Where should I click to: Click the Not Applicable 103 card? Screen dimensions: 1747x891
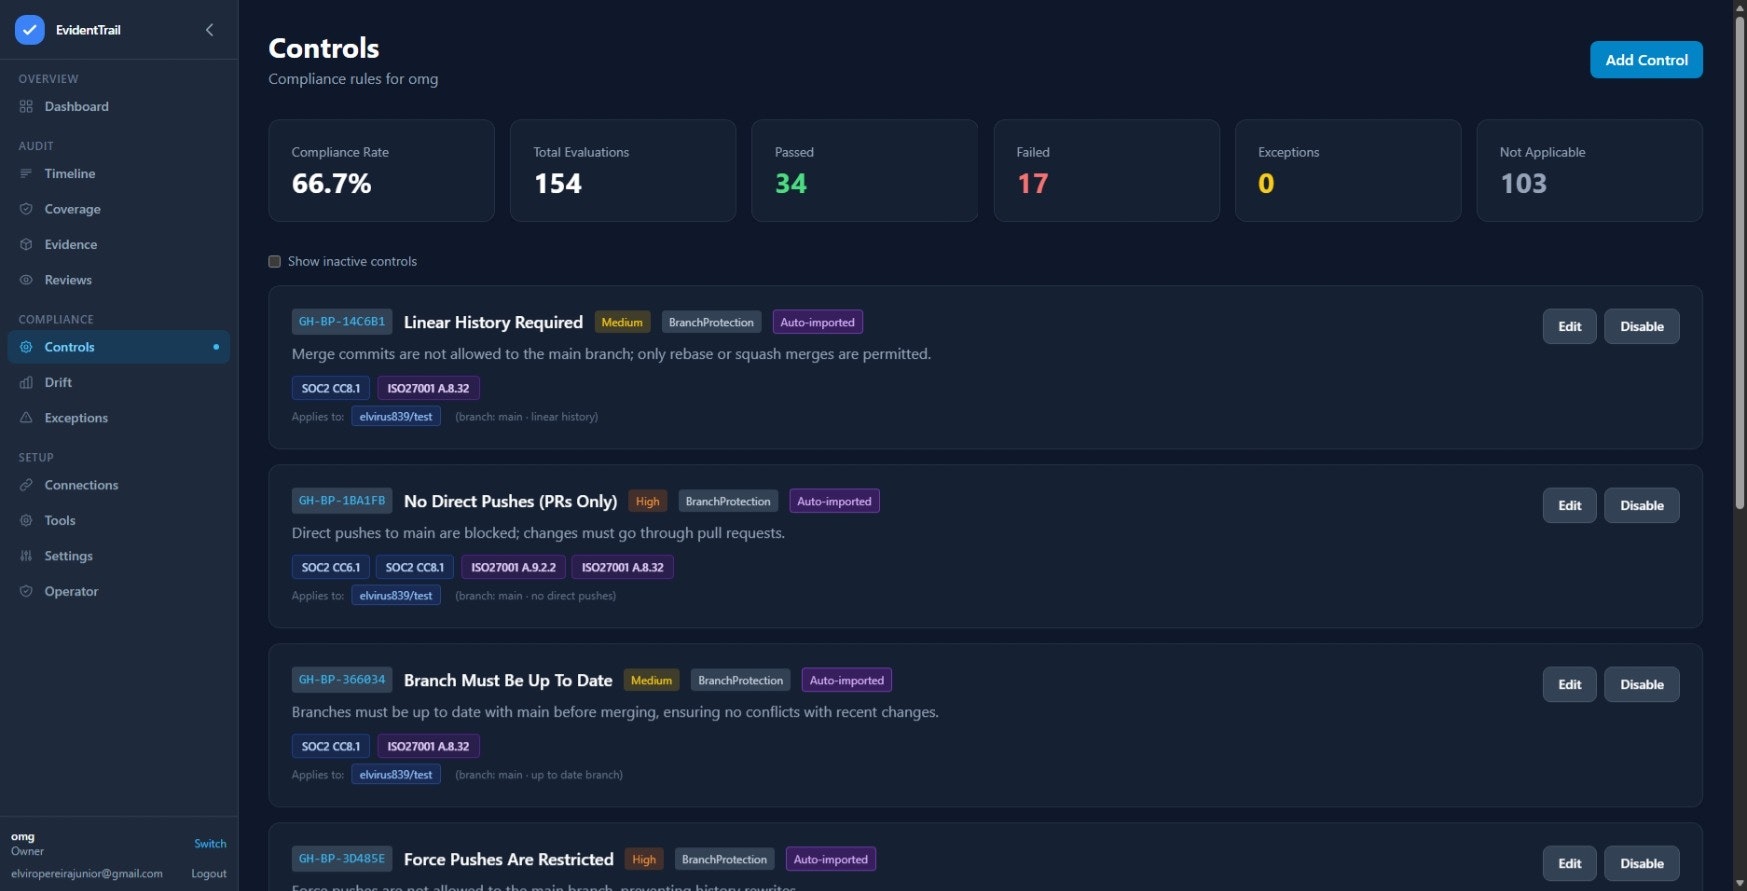click(x=1589, y=171)
